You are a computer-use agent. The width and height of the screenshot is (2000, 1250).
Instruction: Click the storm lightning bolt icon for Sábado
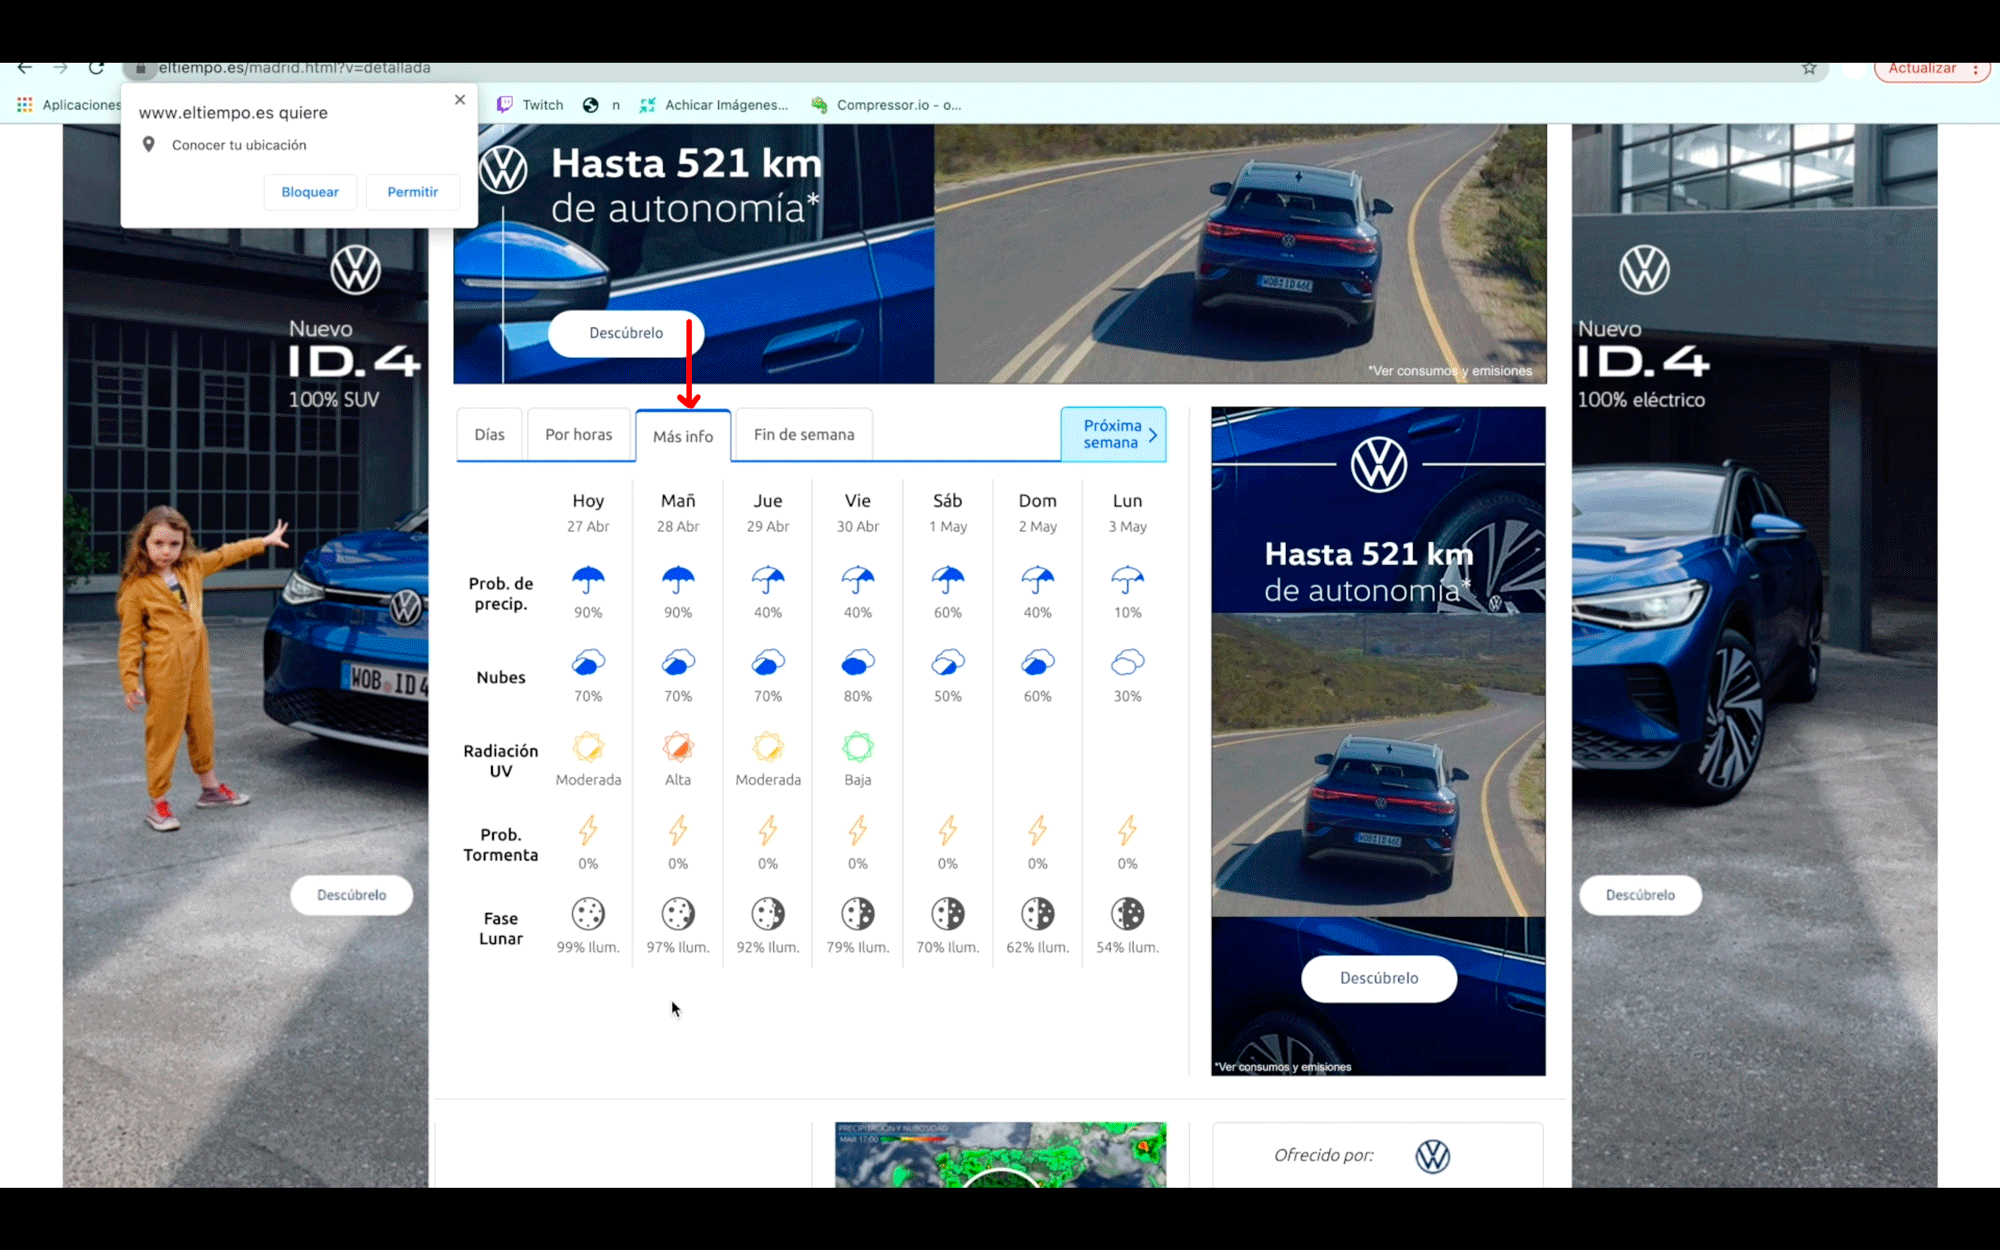click(947, 831)
